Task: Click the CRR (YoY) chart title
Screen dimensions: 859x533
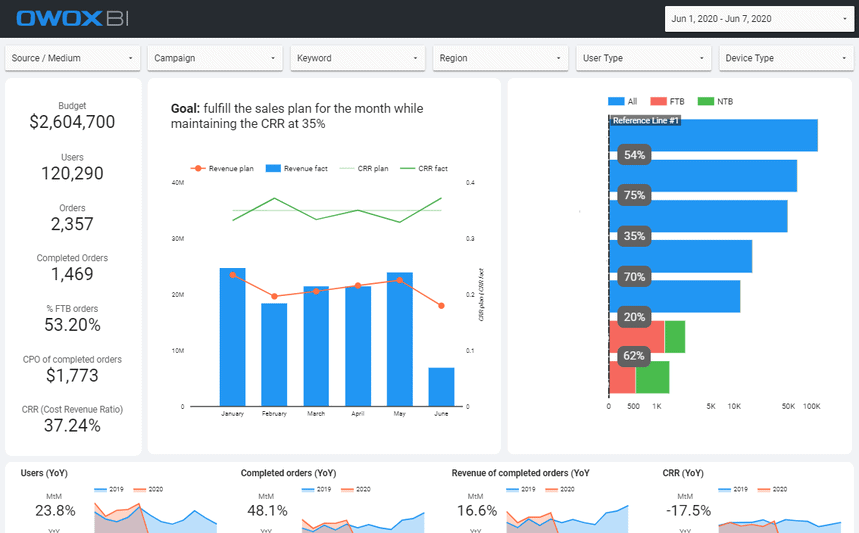Action: coord(683,473)
